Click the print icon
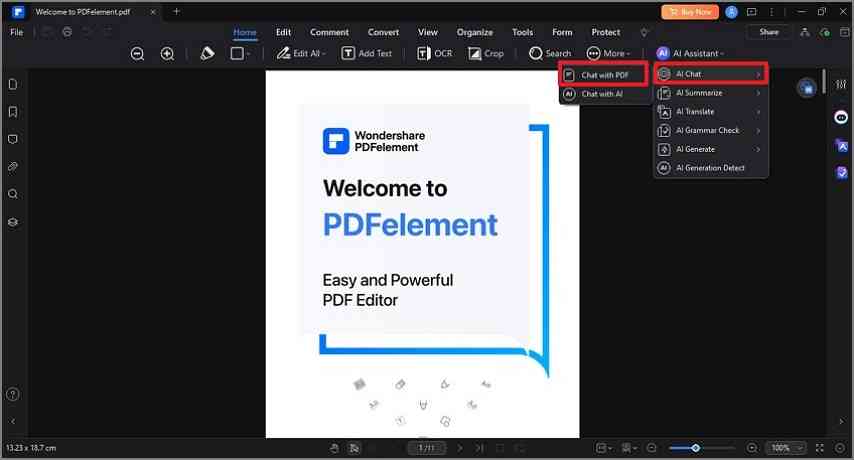The image size is (854, 460). point(67,32)
